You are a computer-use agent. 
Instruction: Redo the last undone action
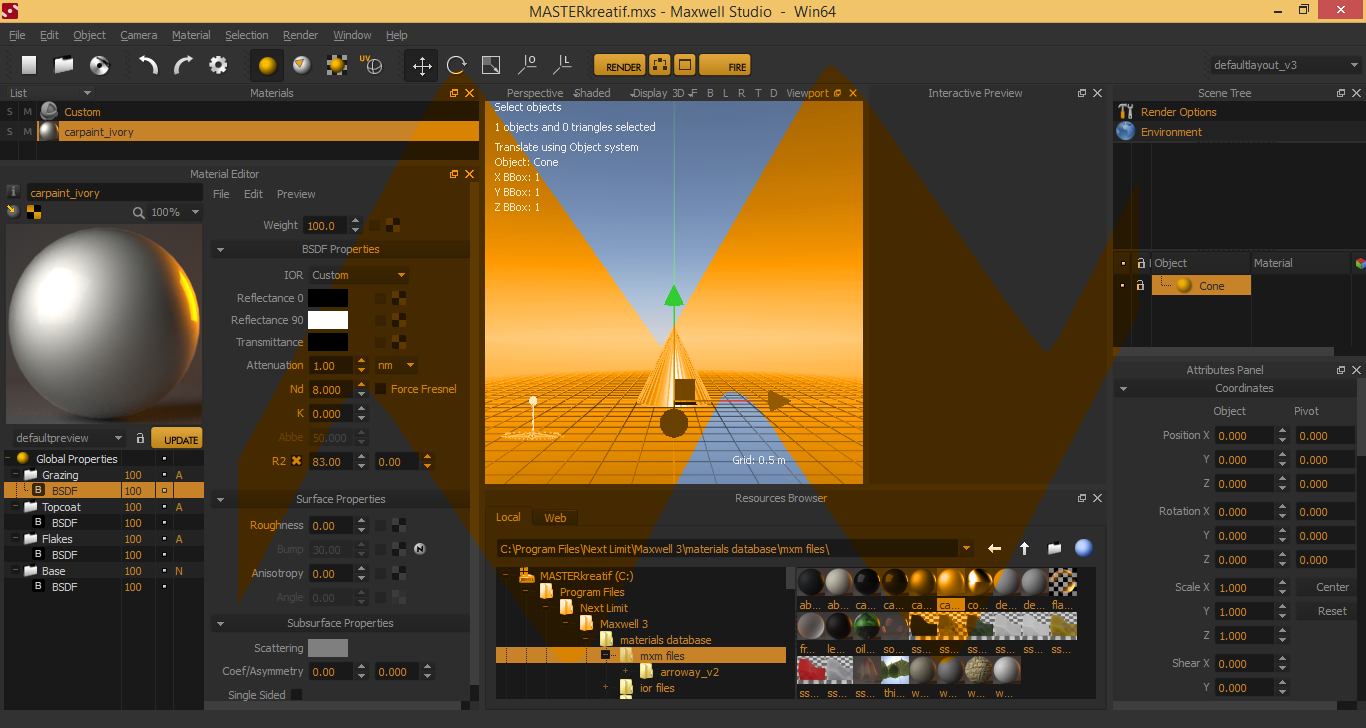(x=183, y=66)
